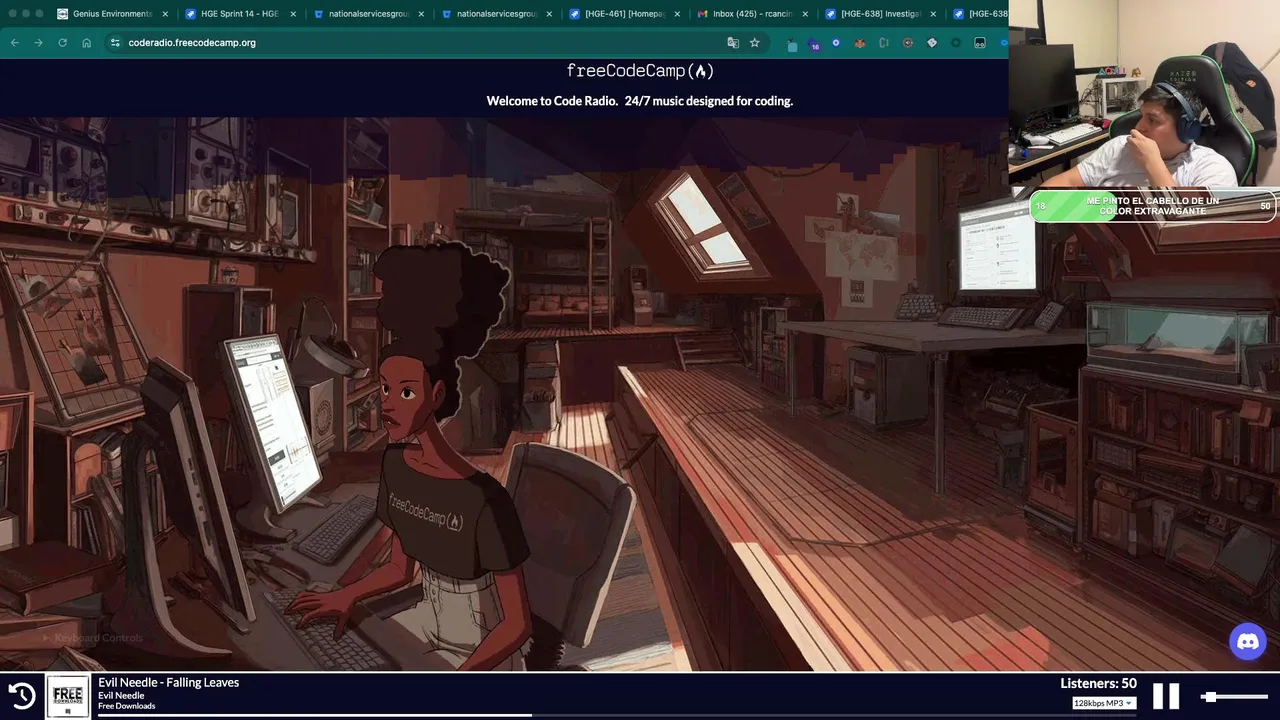
Task: Open the MetaMask fox extension
Action: [860, 43]
